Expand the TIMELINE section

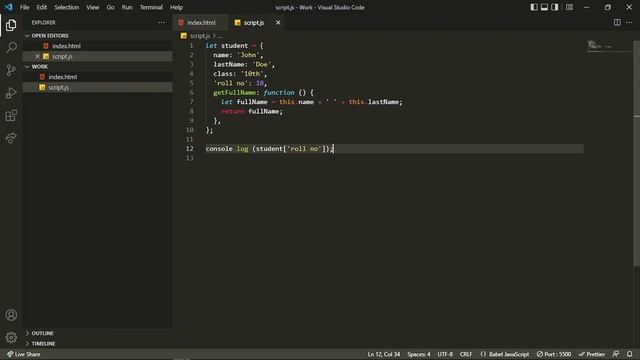click(x=98, y=344)
